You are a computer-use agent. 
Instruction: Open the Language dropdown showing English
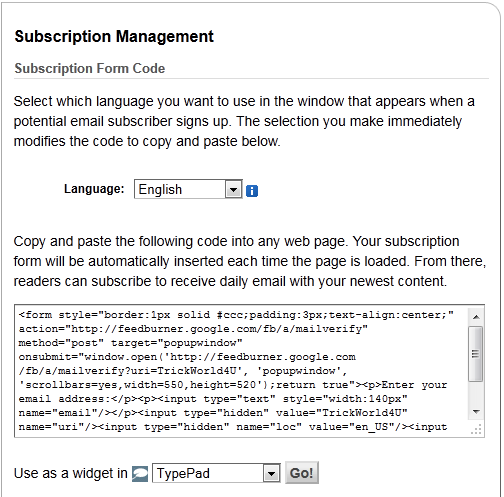188,189
